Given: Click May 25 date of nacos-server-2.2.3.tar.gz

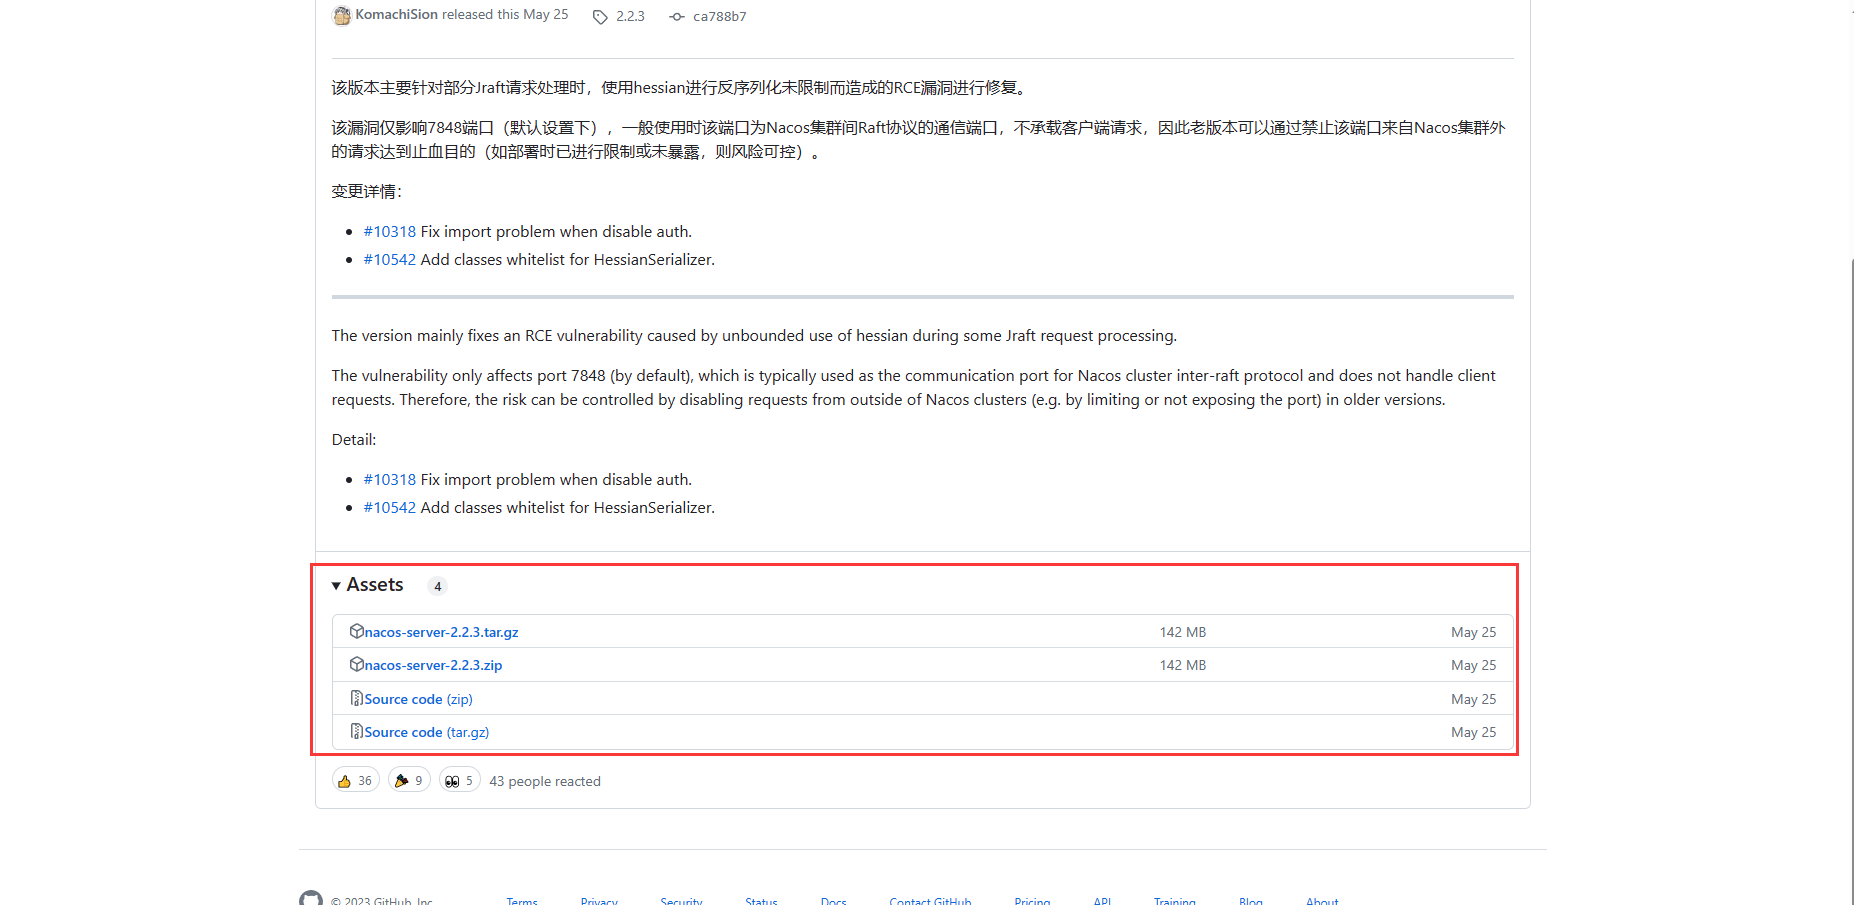Looking at the screenshot, I should (1474, 632).
